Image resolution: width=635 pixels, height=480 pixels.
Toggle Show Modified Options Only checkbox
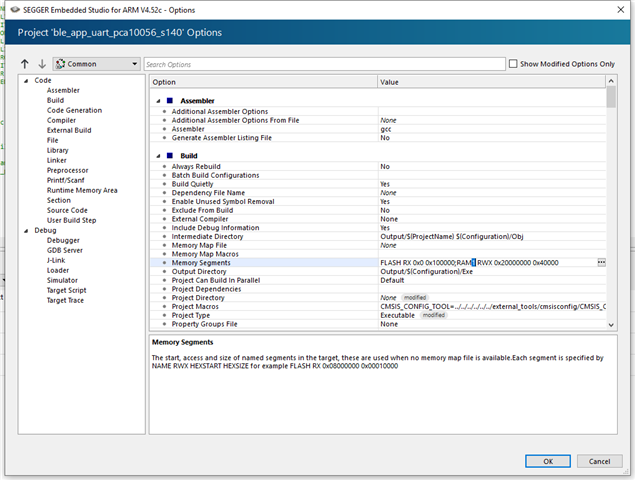513,64
